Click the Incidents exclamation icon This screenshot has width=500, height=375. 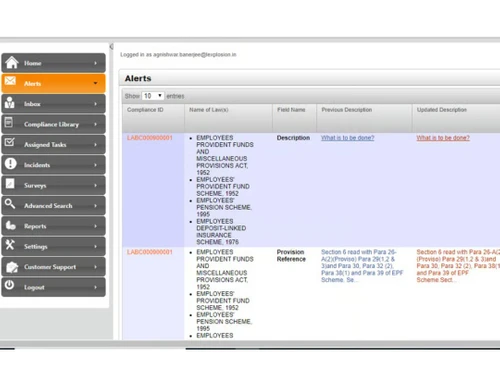(x=11, y=163)
